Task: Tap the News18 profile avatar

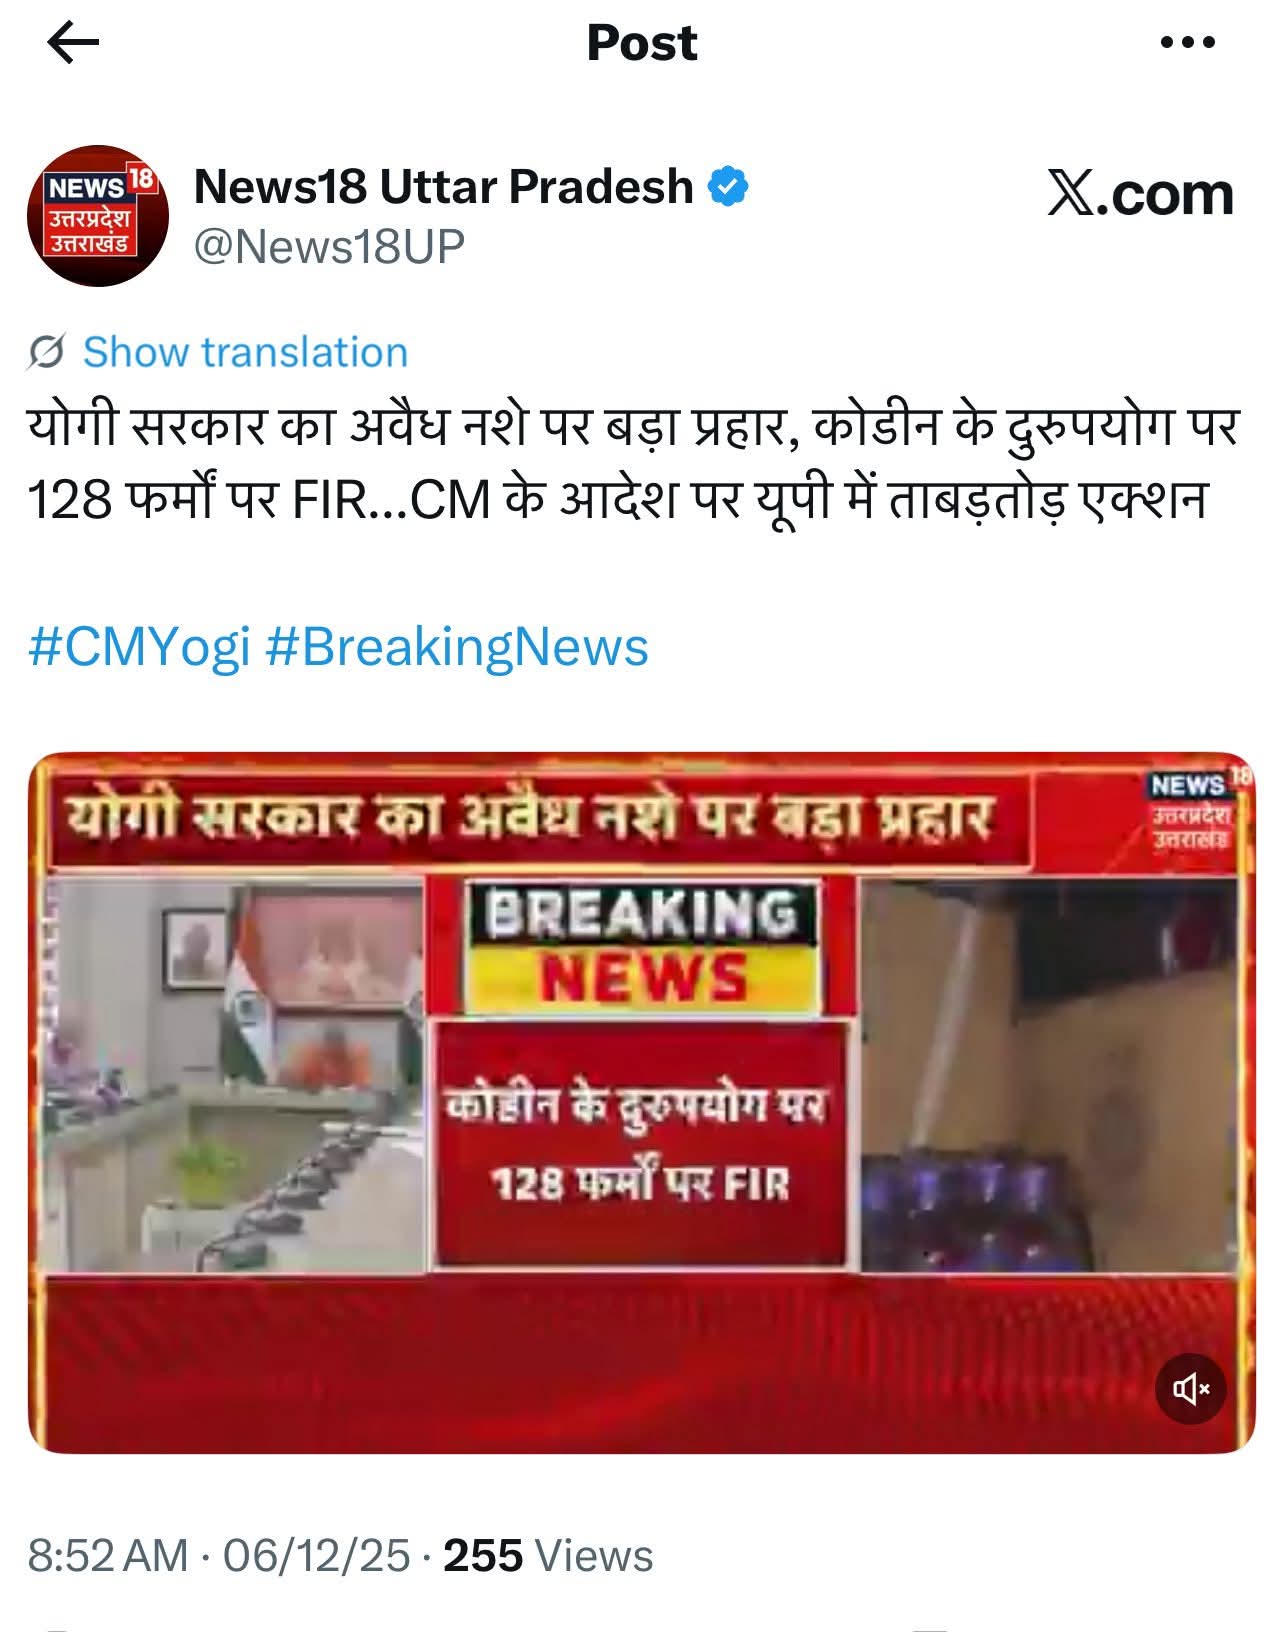Action: (x=98, y=216)
